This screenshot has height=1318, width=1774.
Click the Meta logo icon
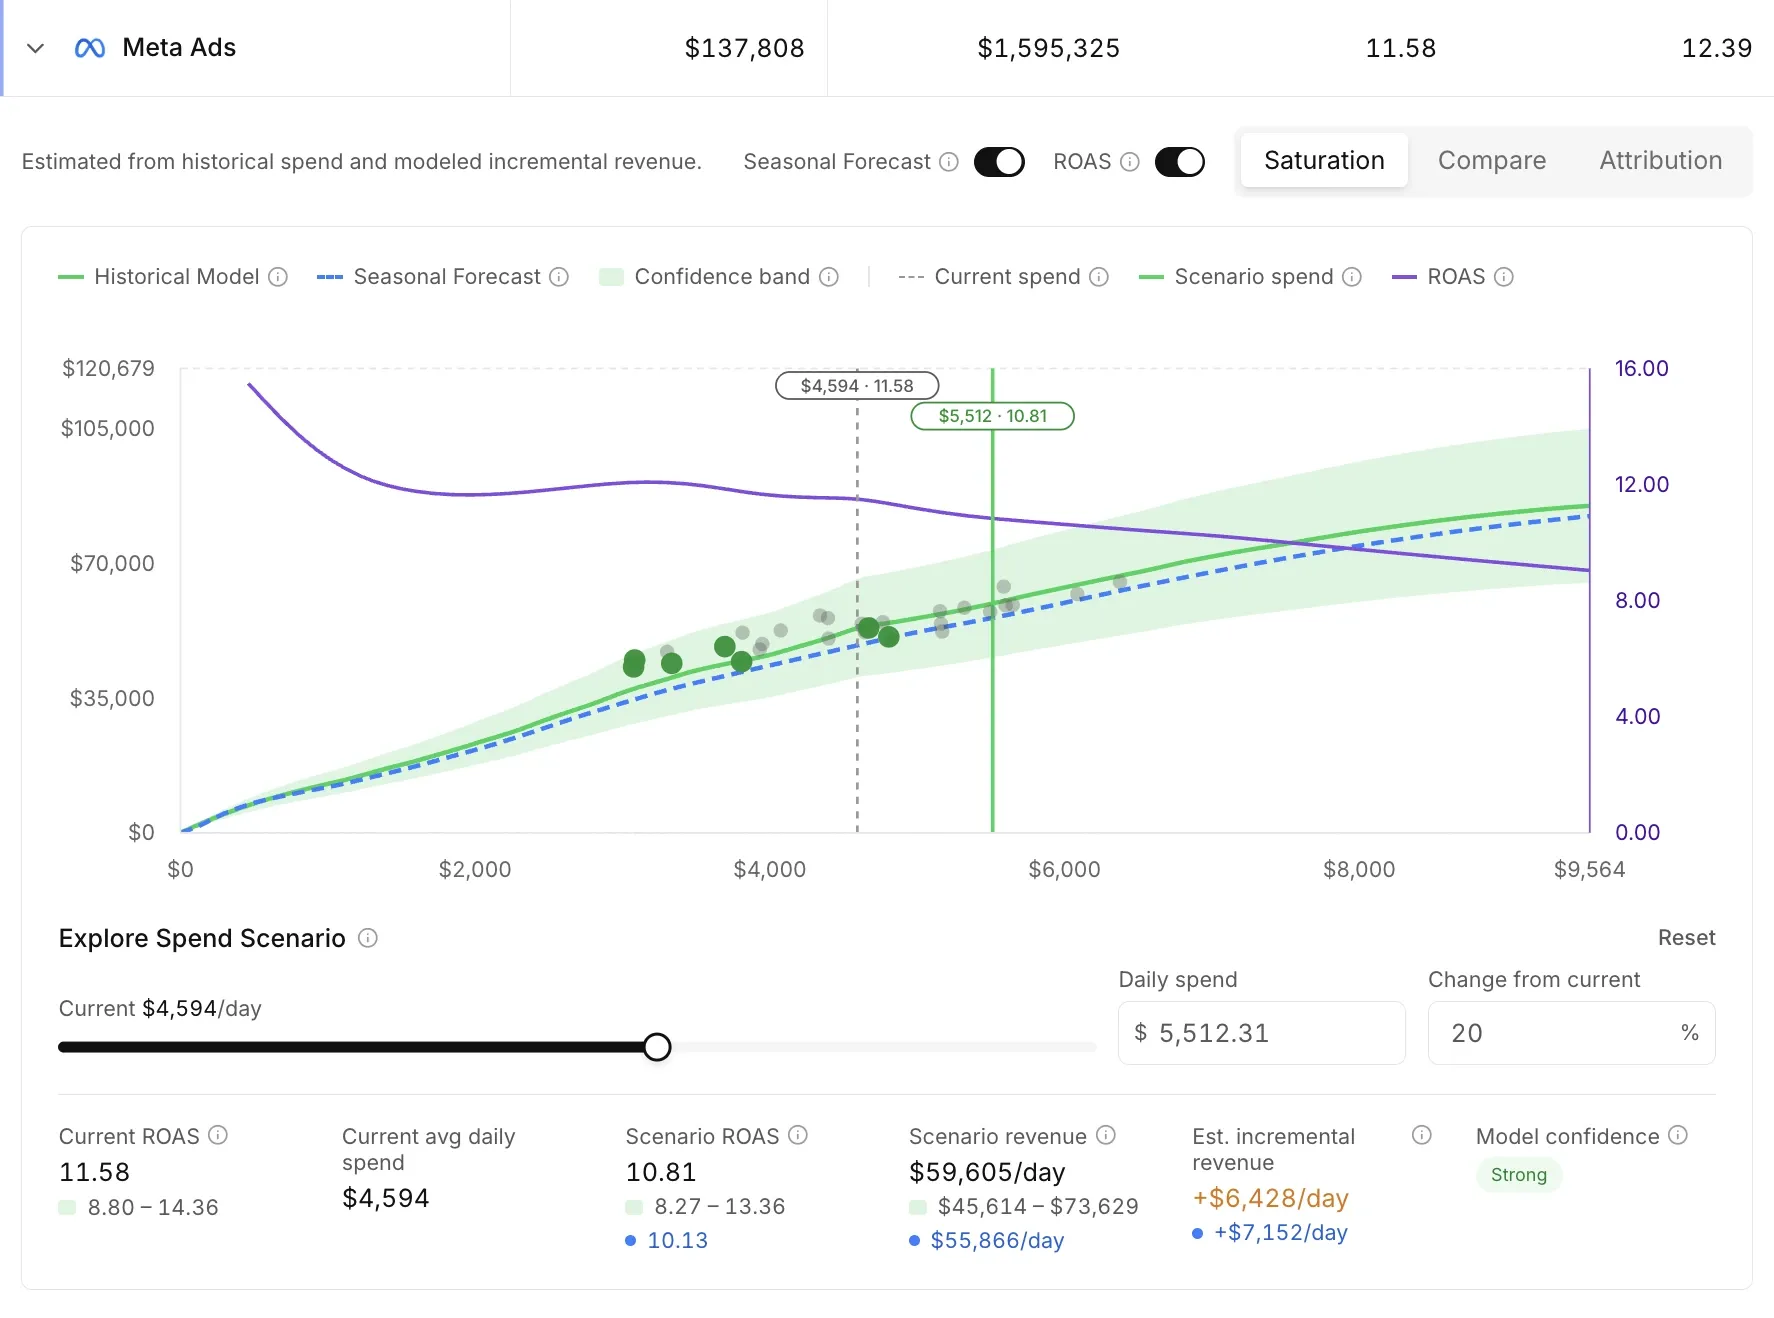90,48
